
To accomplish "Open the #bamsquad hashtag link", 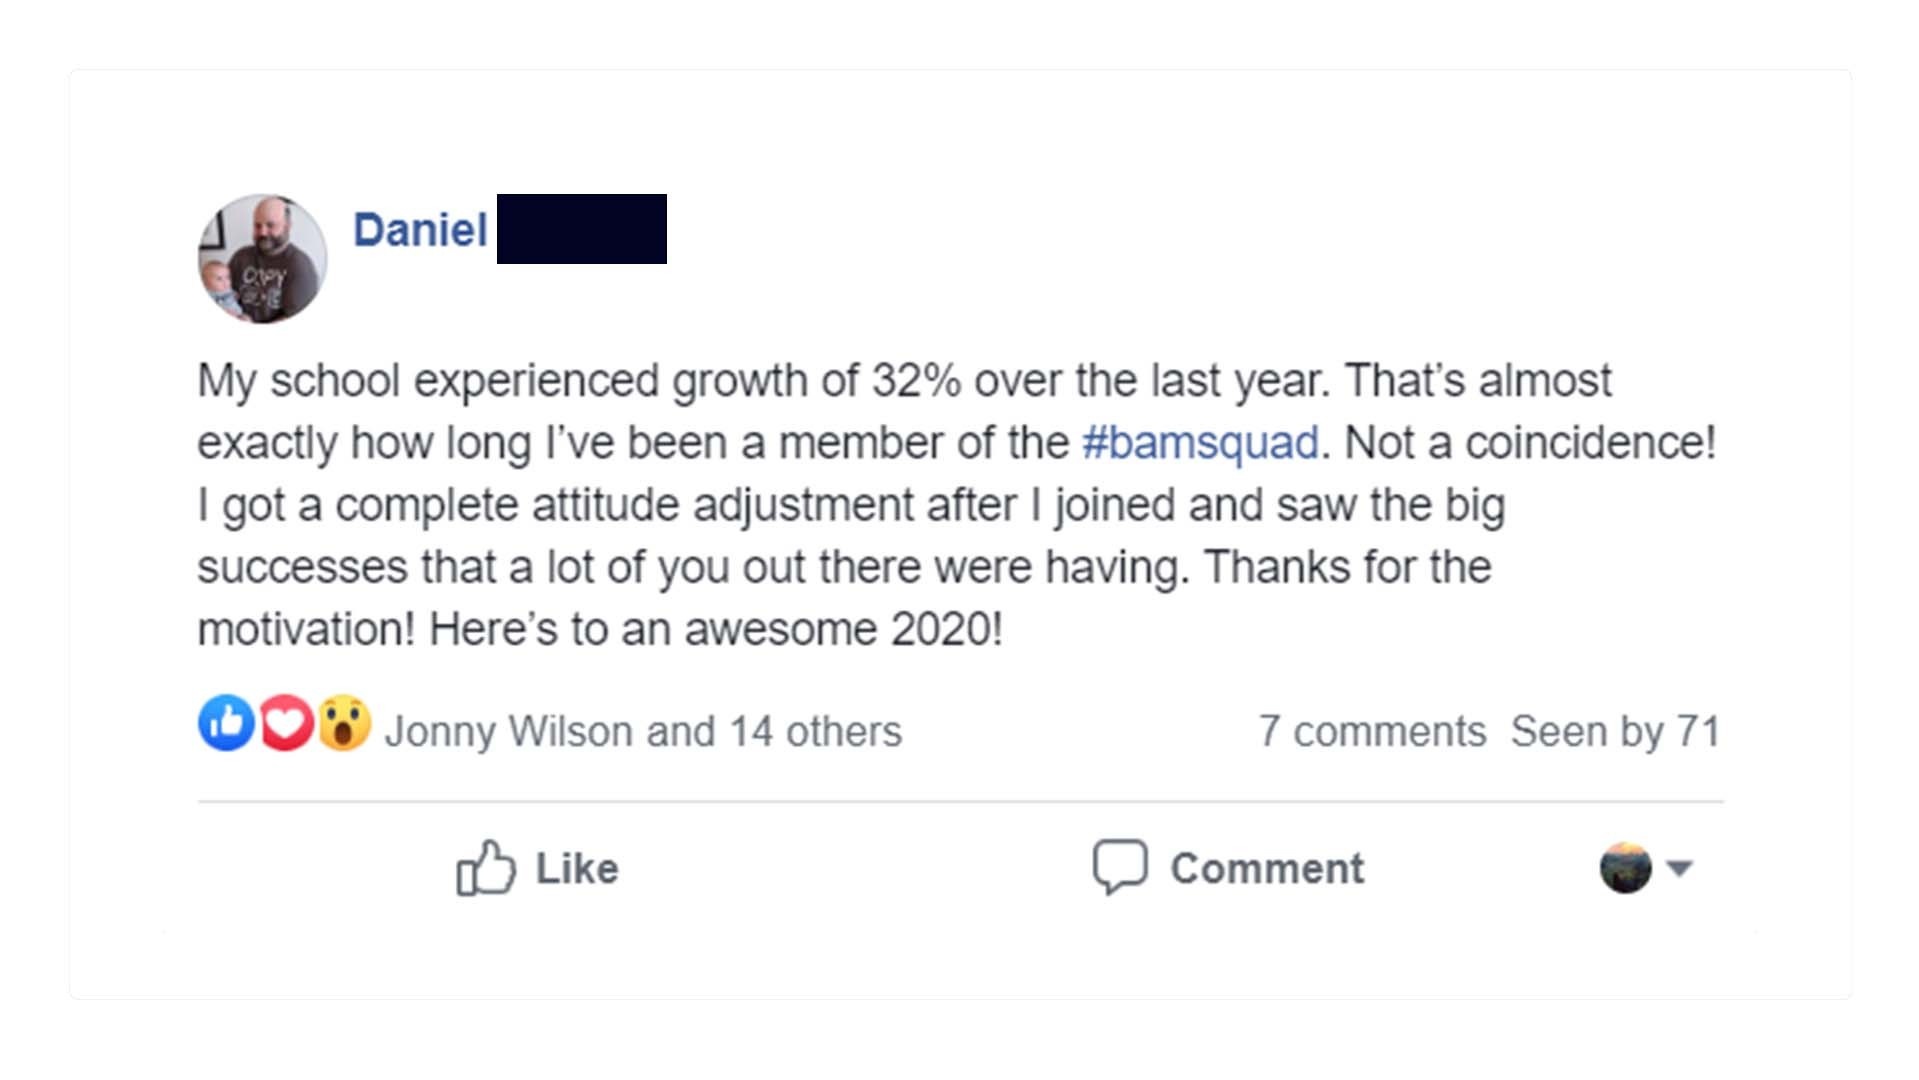I will (x=1200, y=443).
